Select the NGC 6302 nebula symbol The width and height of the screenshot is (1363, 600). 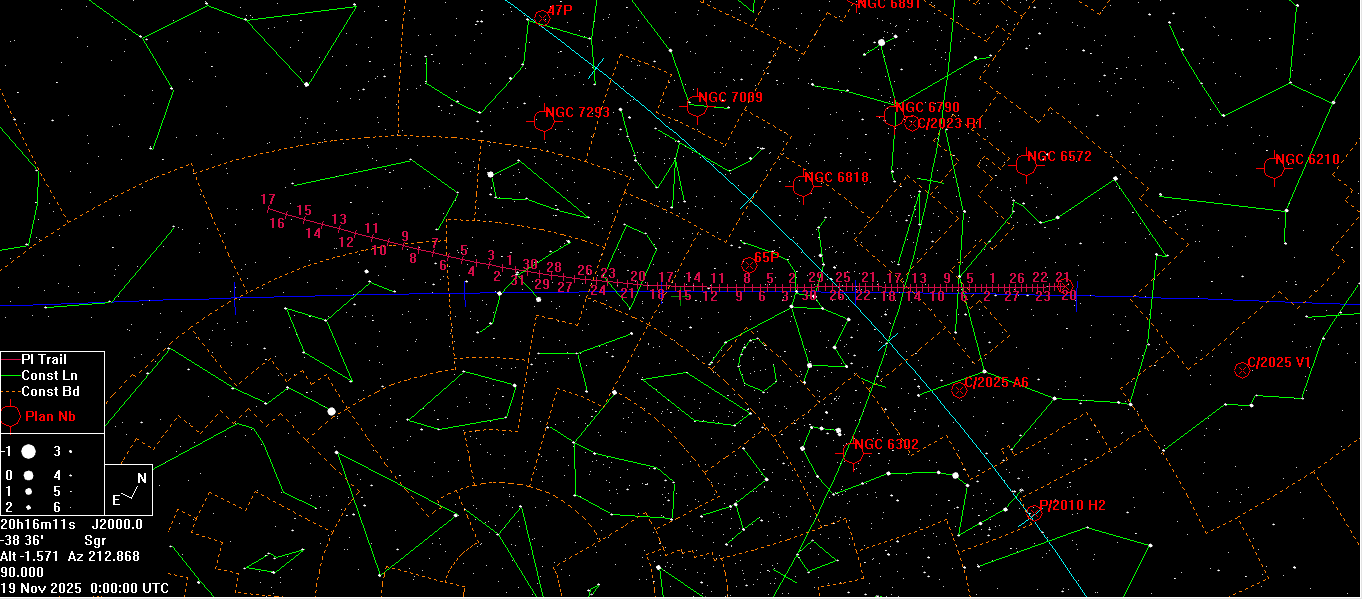852,452
